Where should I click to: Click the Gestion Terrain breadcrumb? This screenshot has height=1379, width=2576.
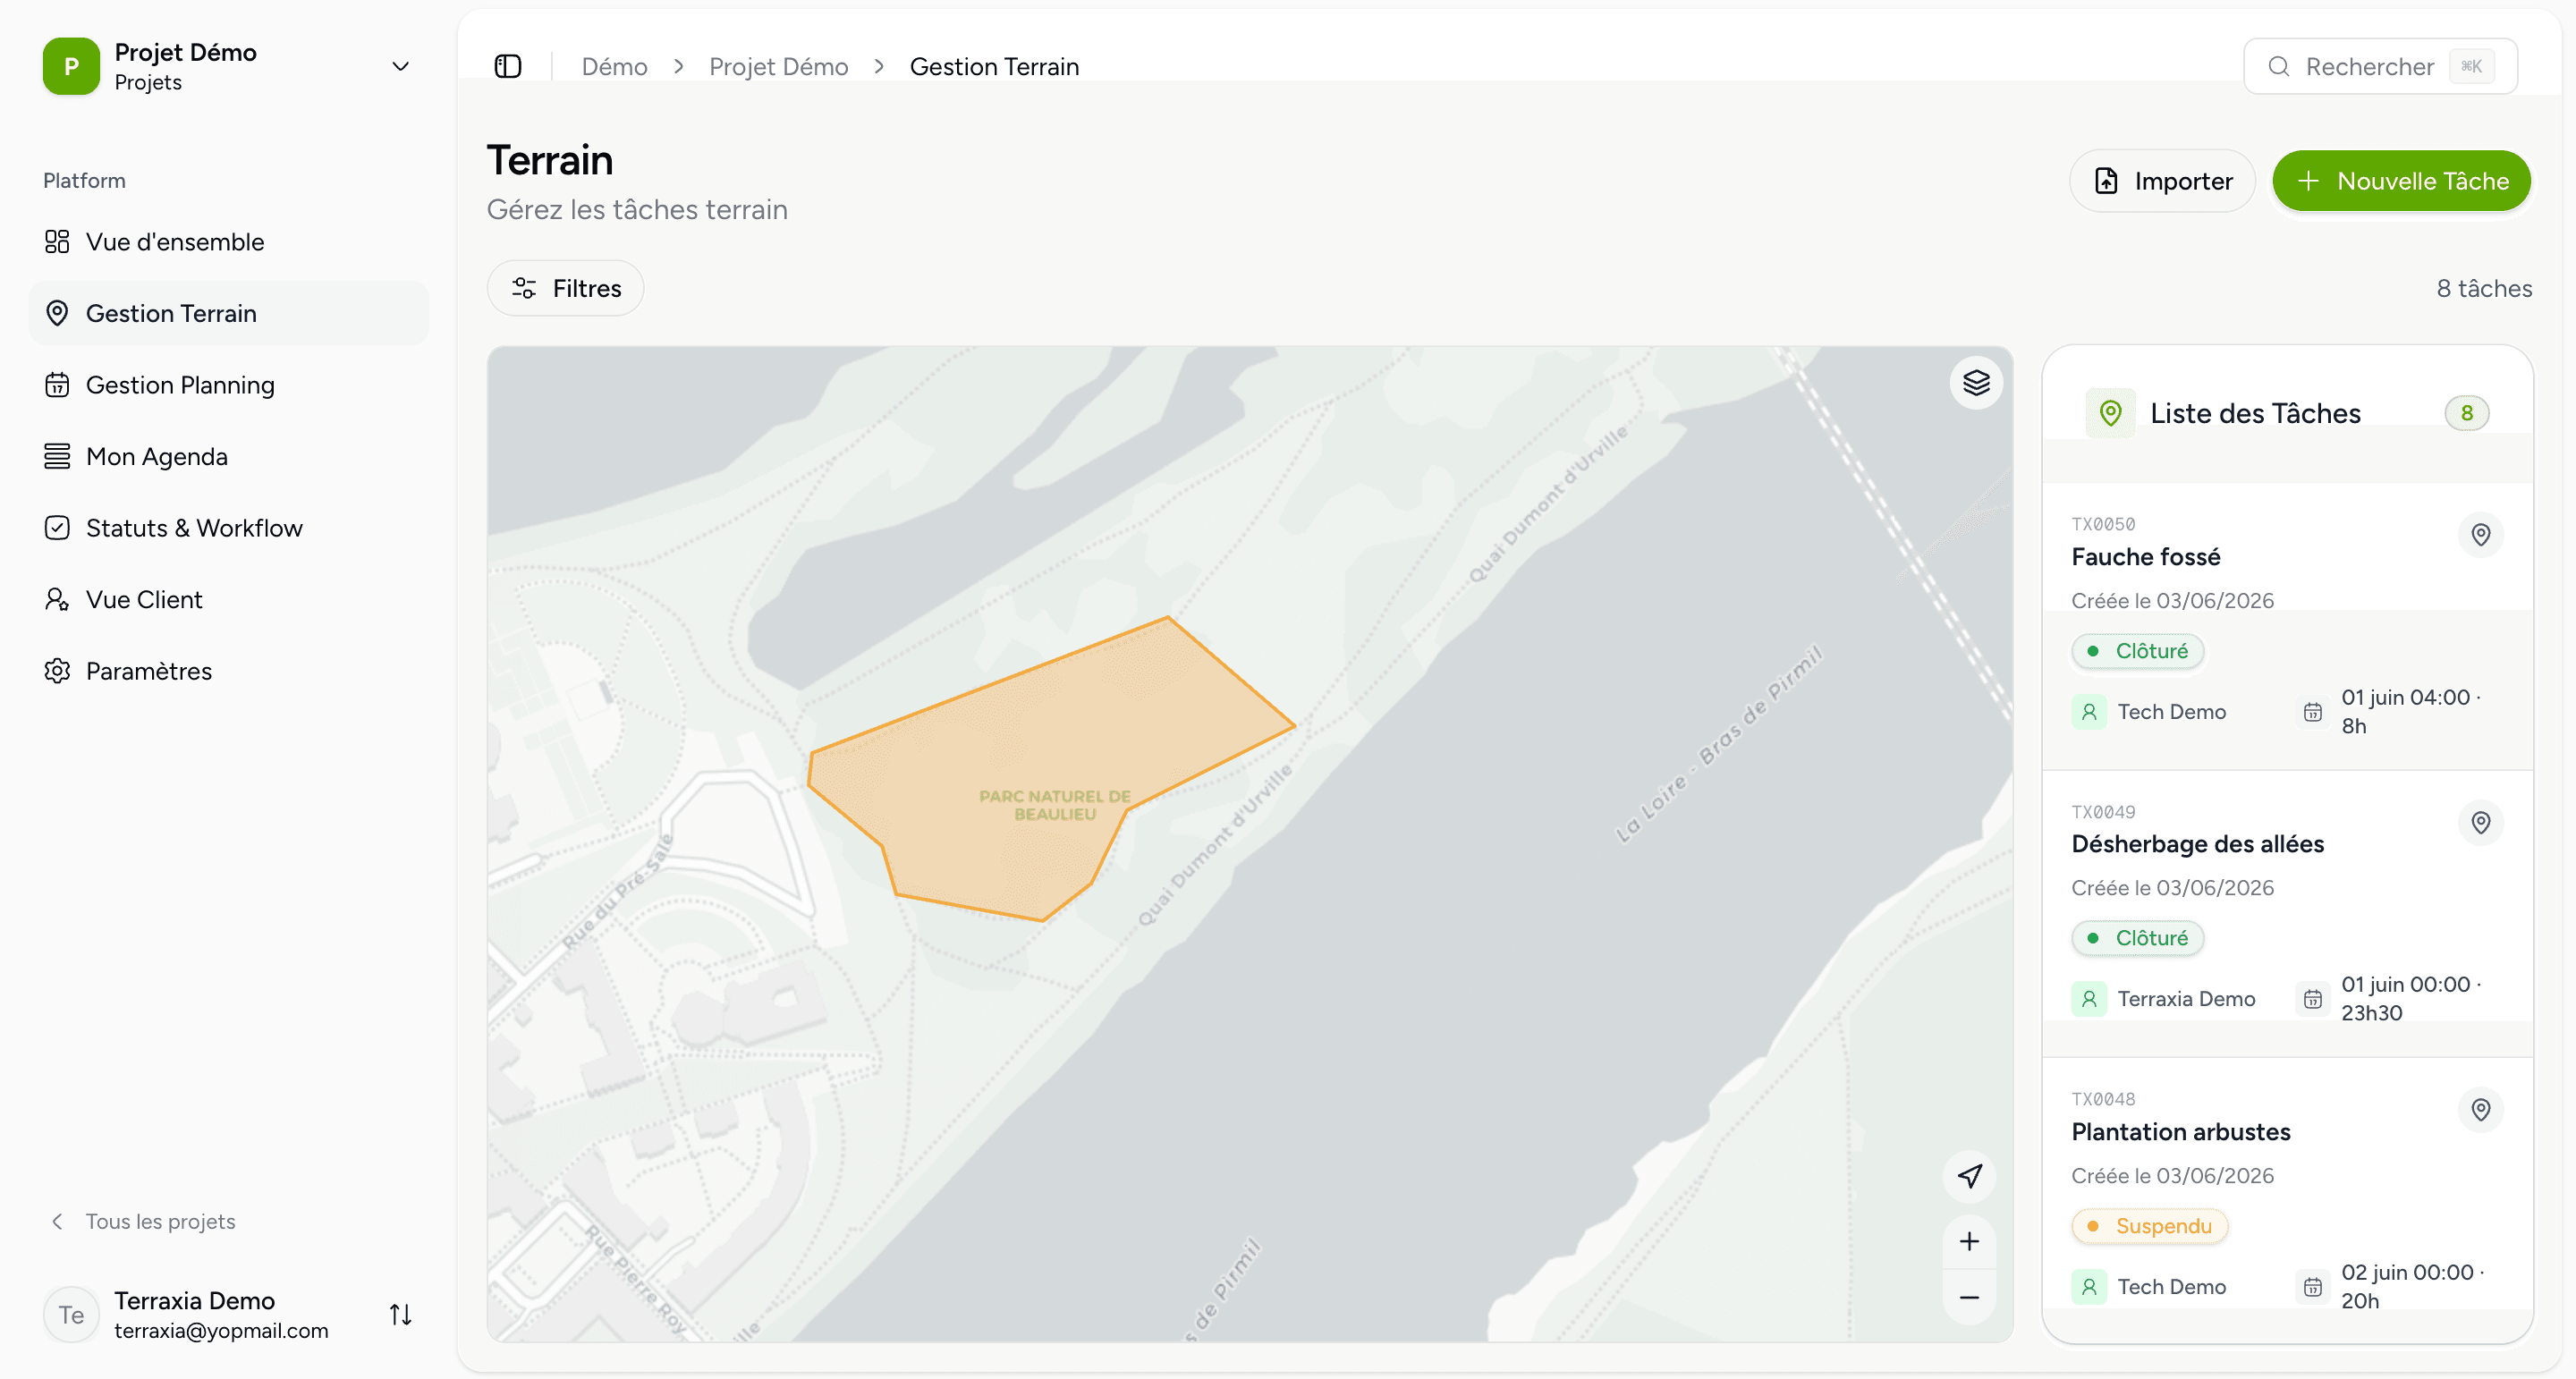click(994, 66)
